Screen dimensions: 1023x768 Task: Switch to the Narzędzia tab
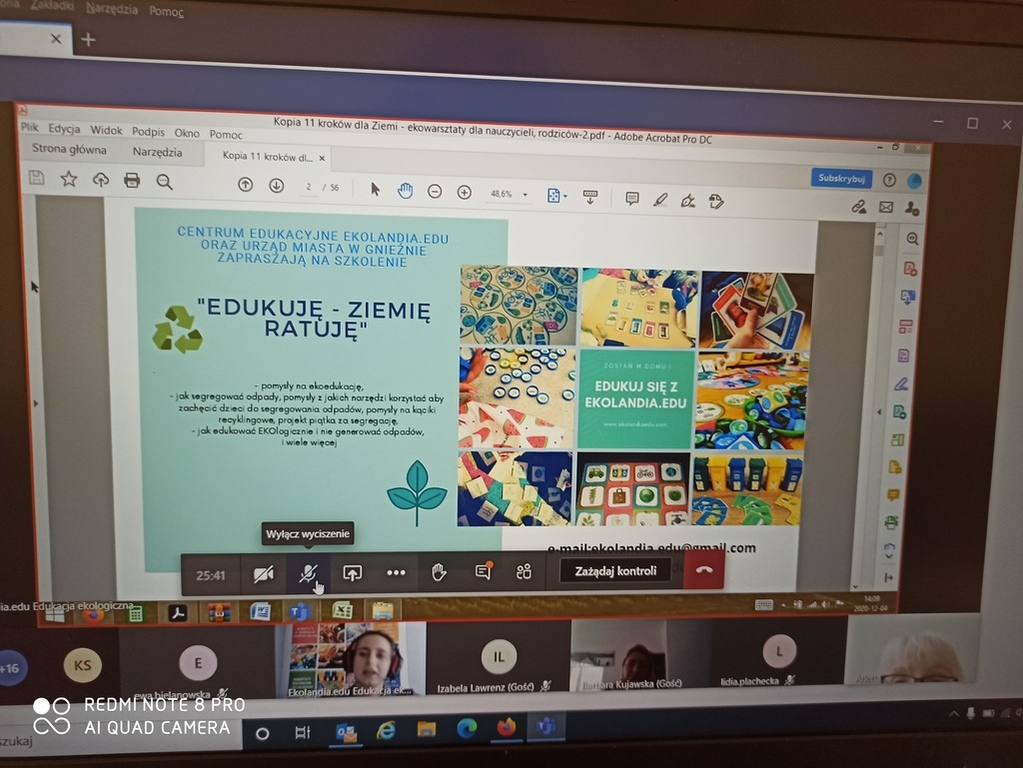click(157, 152)
